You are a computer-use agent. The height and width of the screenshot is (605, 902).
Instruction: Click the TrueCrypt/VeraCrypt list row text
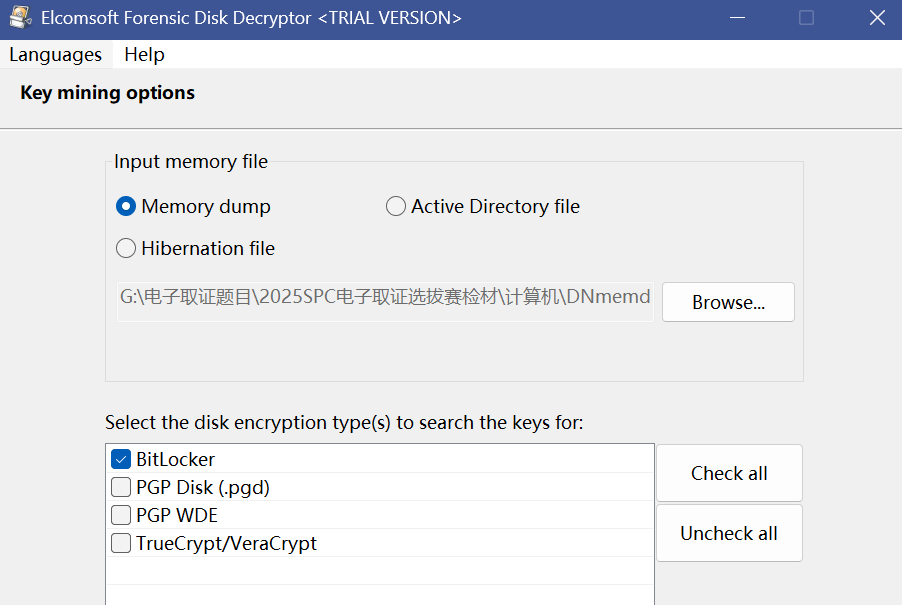coord(226,544)
